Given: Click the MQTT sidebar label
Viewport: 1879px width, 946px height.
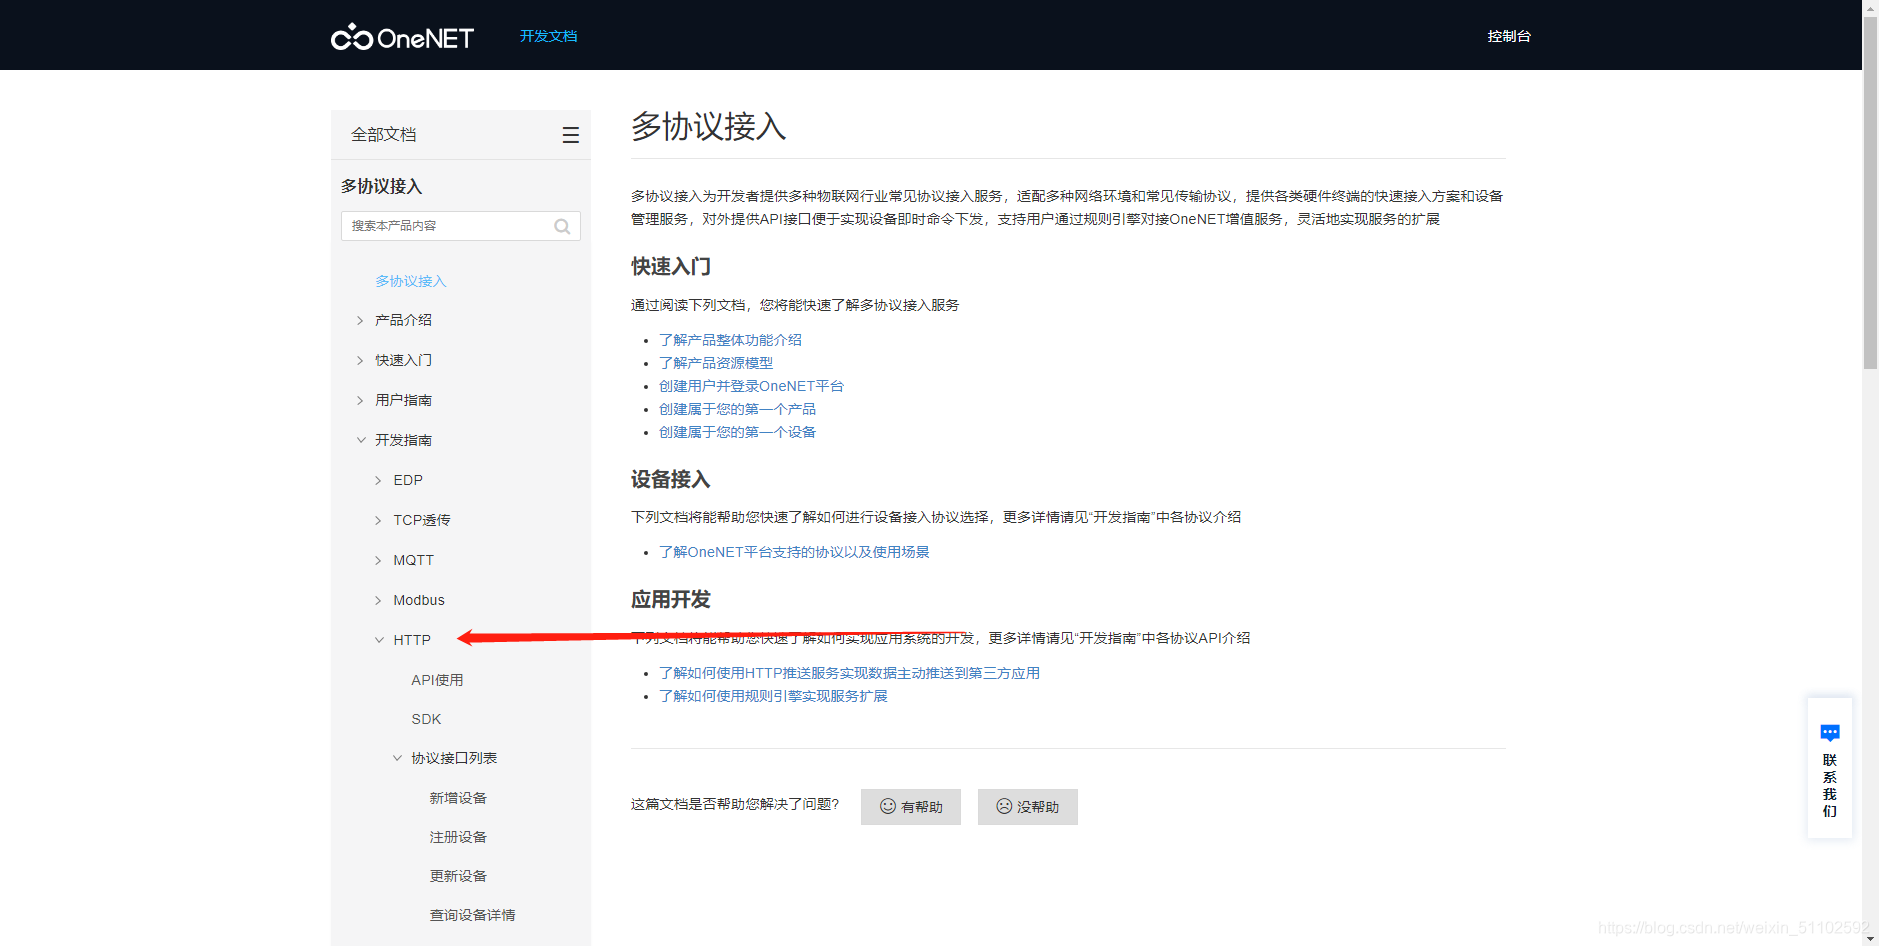Looking at the screenshot, I should tap(413, 560).
